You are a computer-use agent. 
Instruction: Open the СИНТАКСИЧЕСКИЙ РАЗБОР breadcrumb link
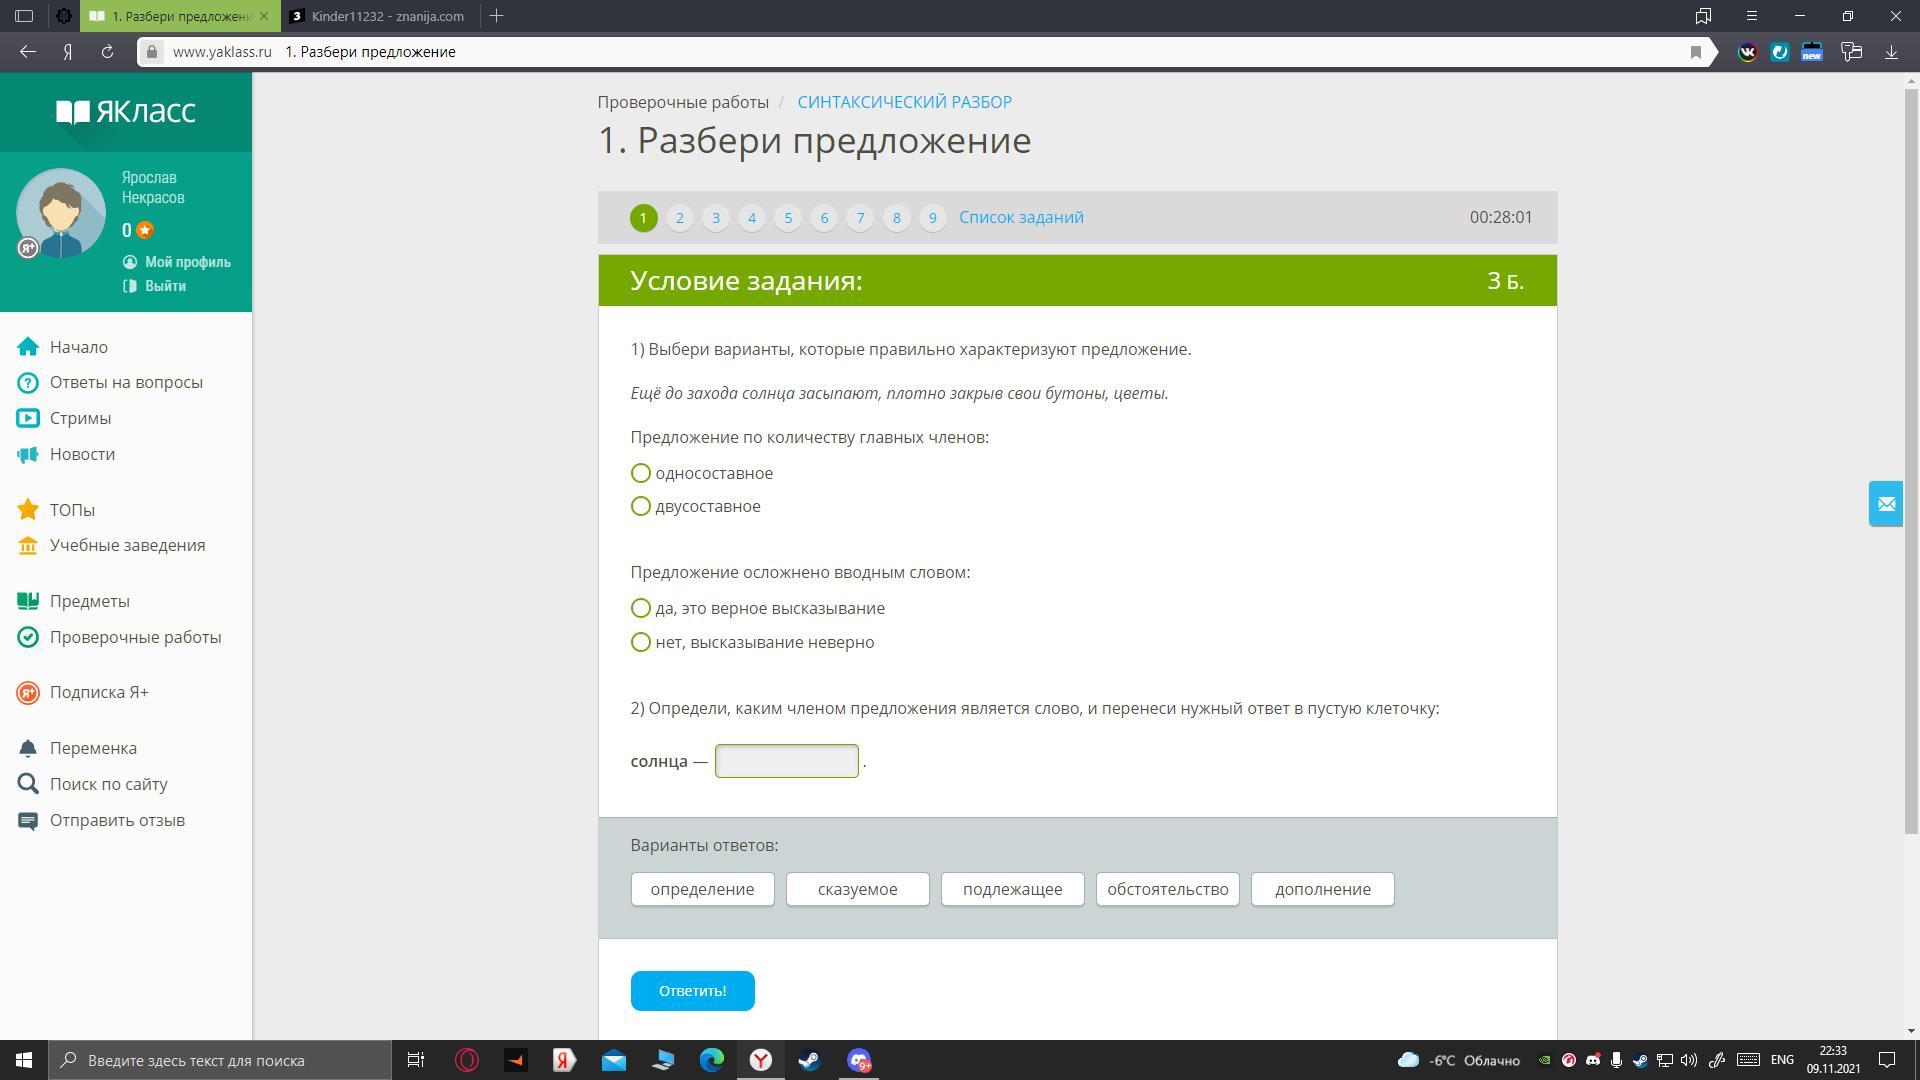tap(904, 102)
